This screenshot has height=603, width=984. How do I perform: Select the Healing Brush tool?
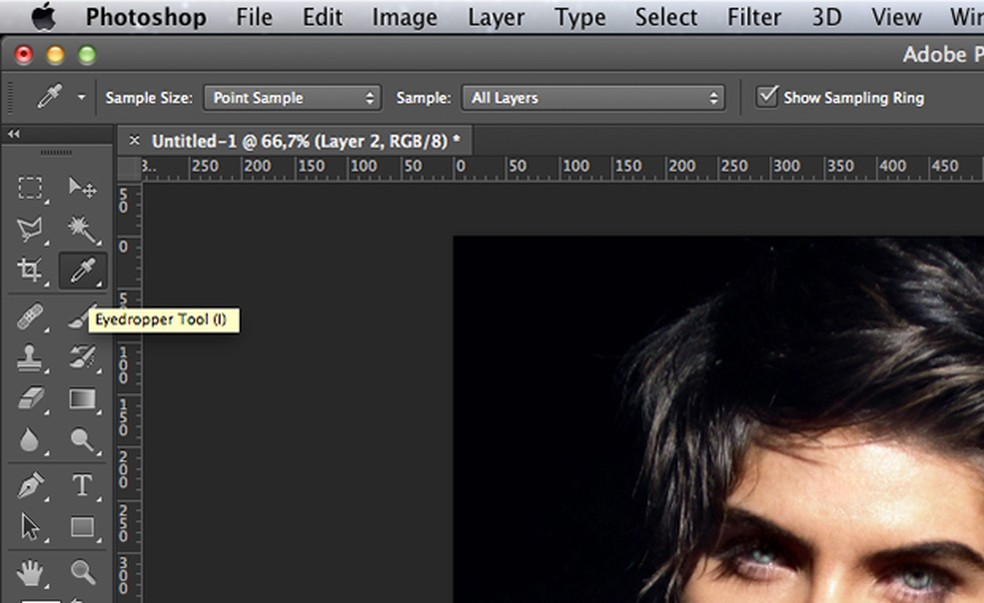(x=29, y=317)
